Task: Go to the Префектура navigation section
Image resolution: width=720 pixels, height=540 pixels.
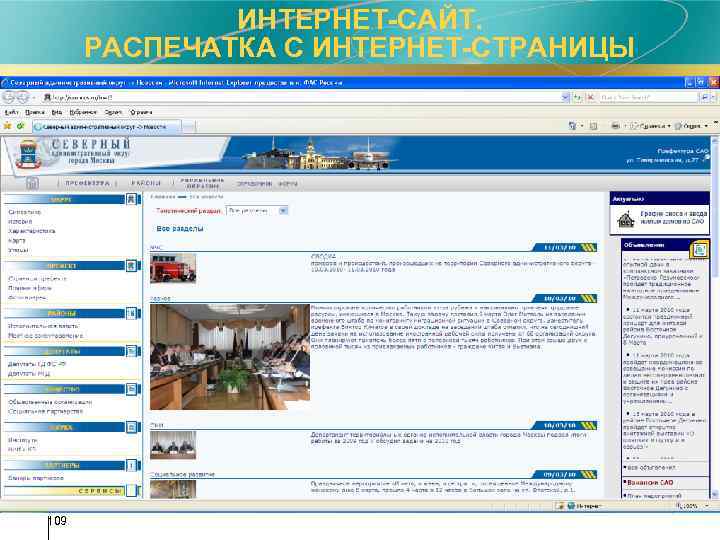Action: [x=87, y=183]
